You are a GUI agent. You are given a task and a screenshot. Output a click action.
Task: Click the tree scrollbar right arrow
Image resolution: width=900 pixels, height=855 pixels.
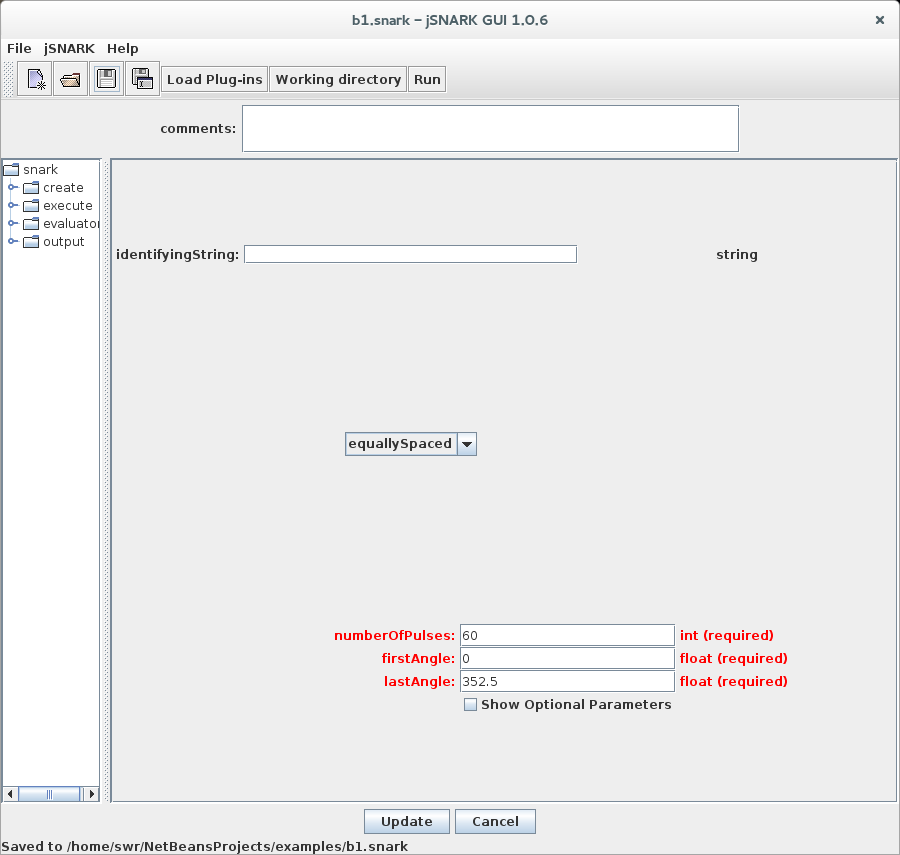click(91, 794)
